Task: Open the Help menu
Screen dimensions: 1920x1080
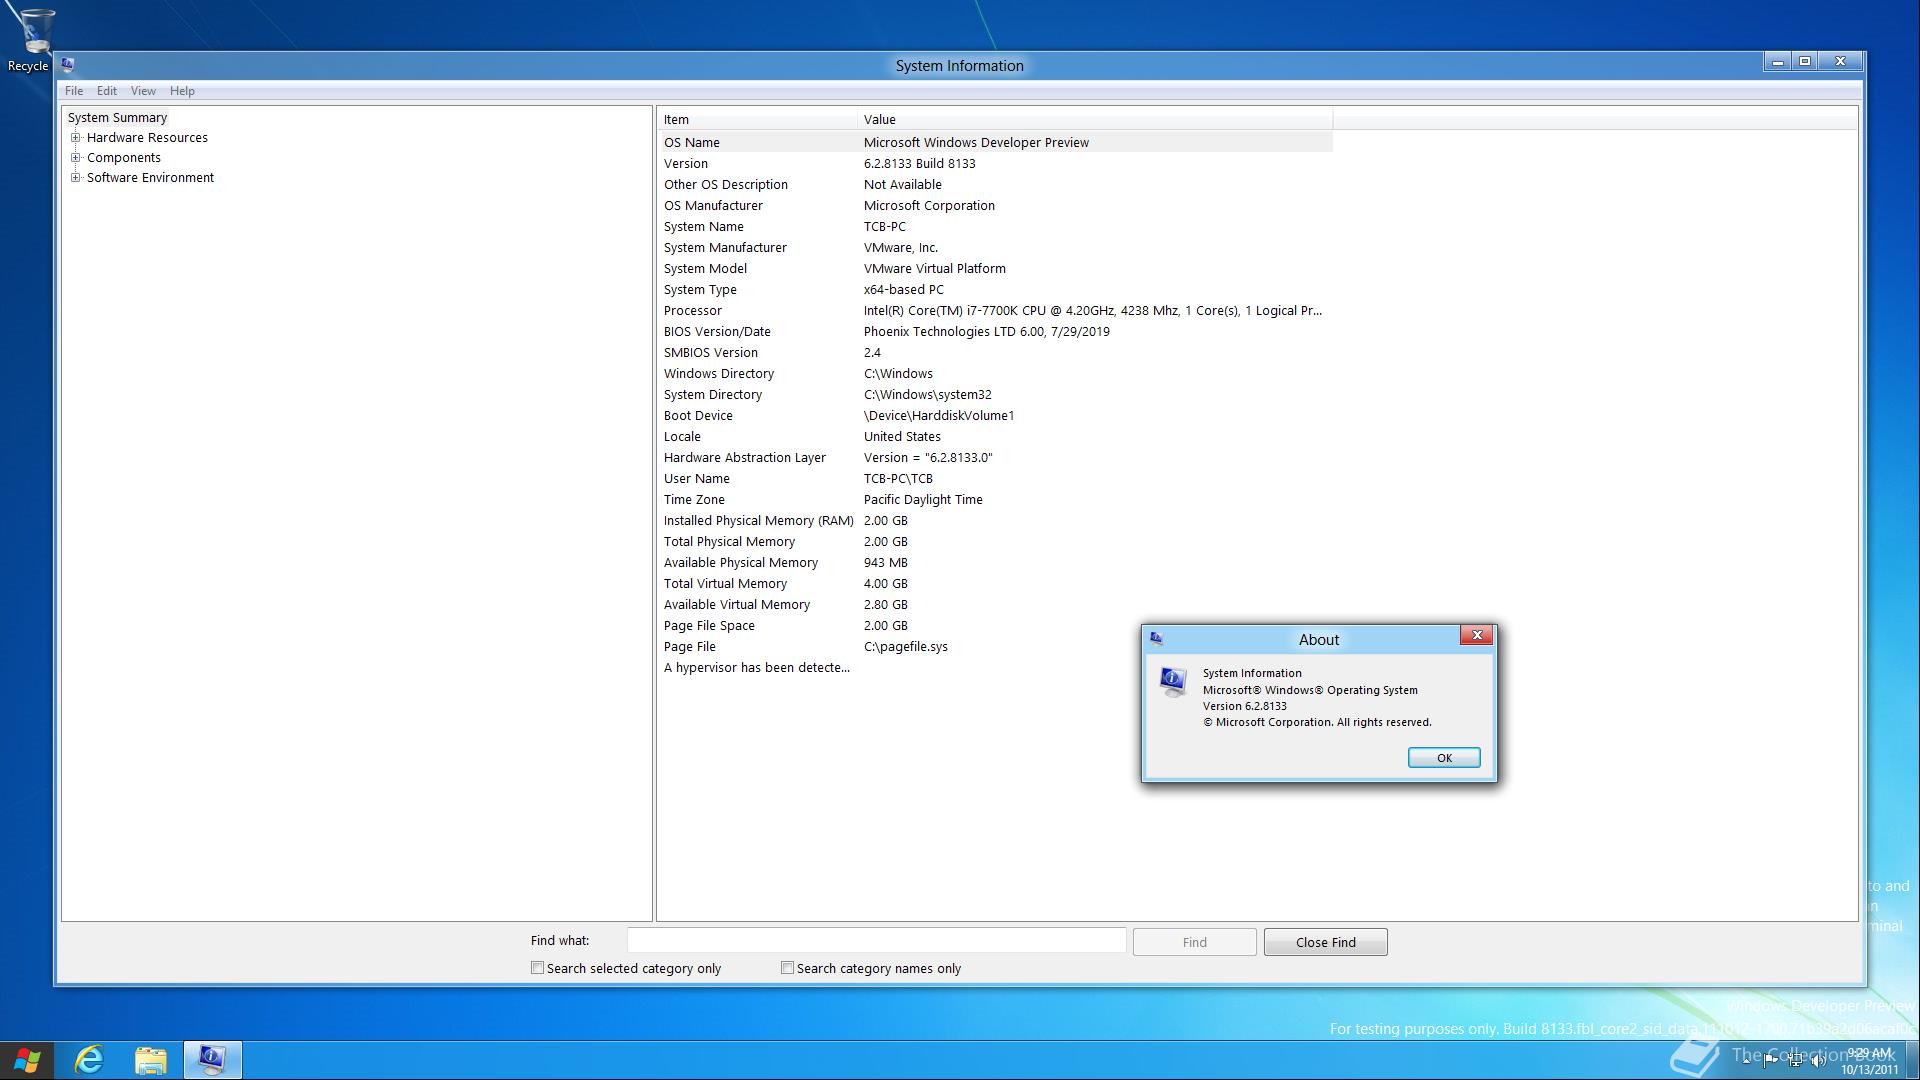Action: [x=182, y=91]
